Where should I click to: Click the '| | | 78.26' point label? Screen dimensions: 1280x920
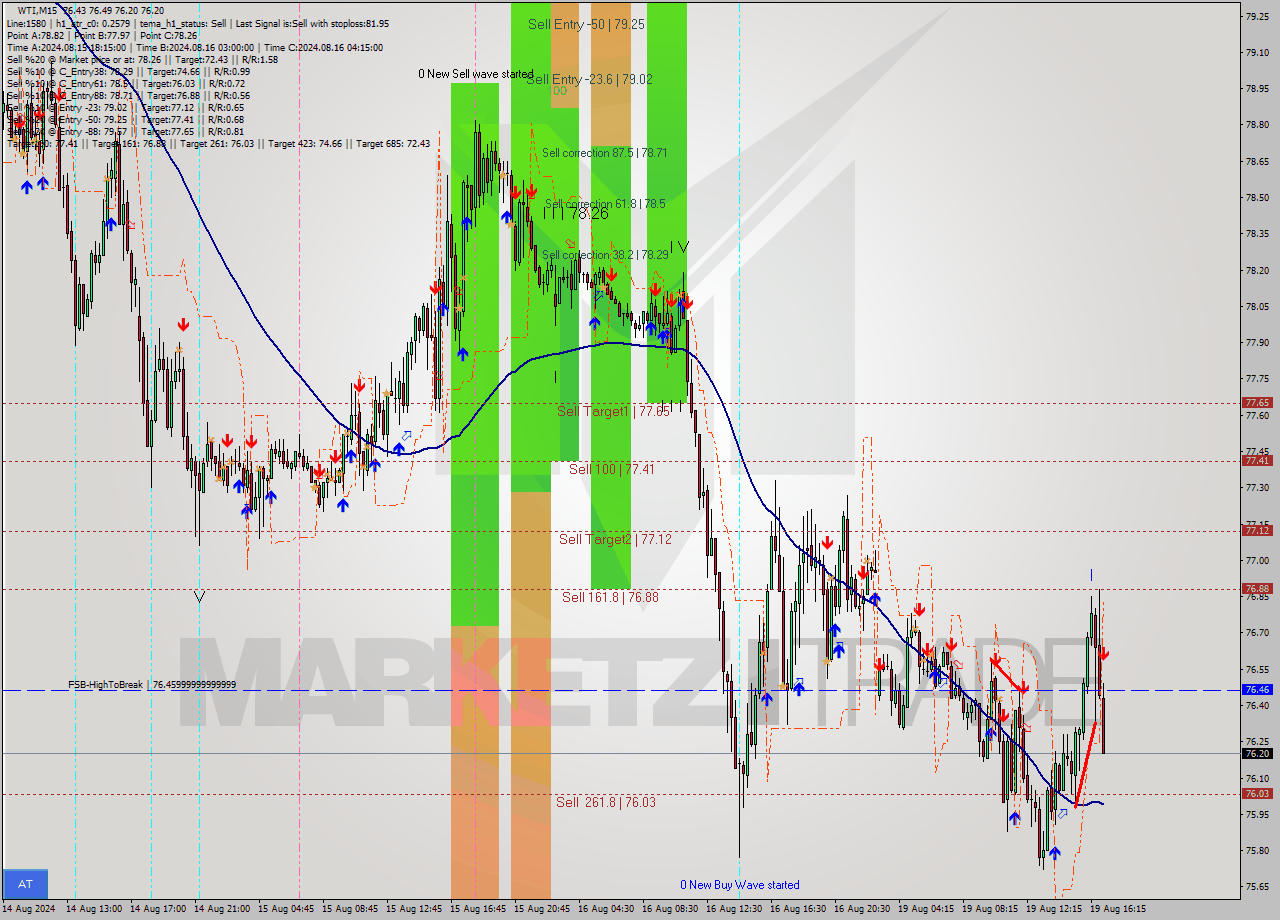576,213
